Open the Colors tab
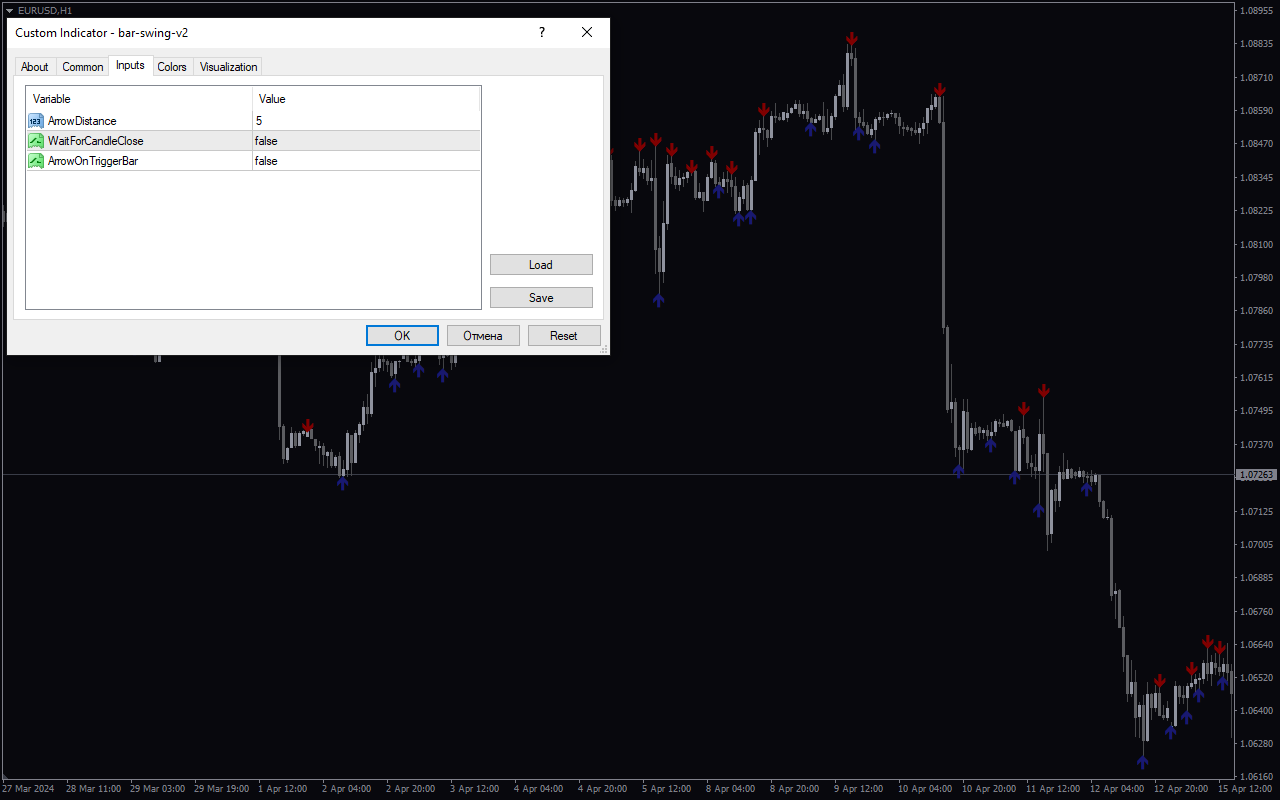The height and width of the screenshot is (800, 1280). point(172,67)
